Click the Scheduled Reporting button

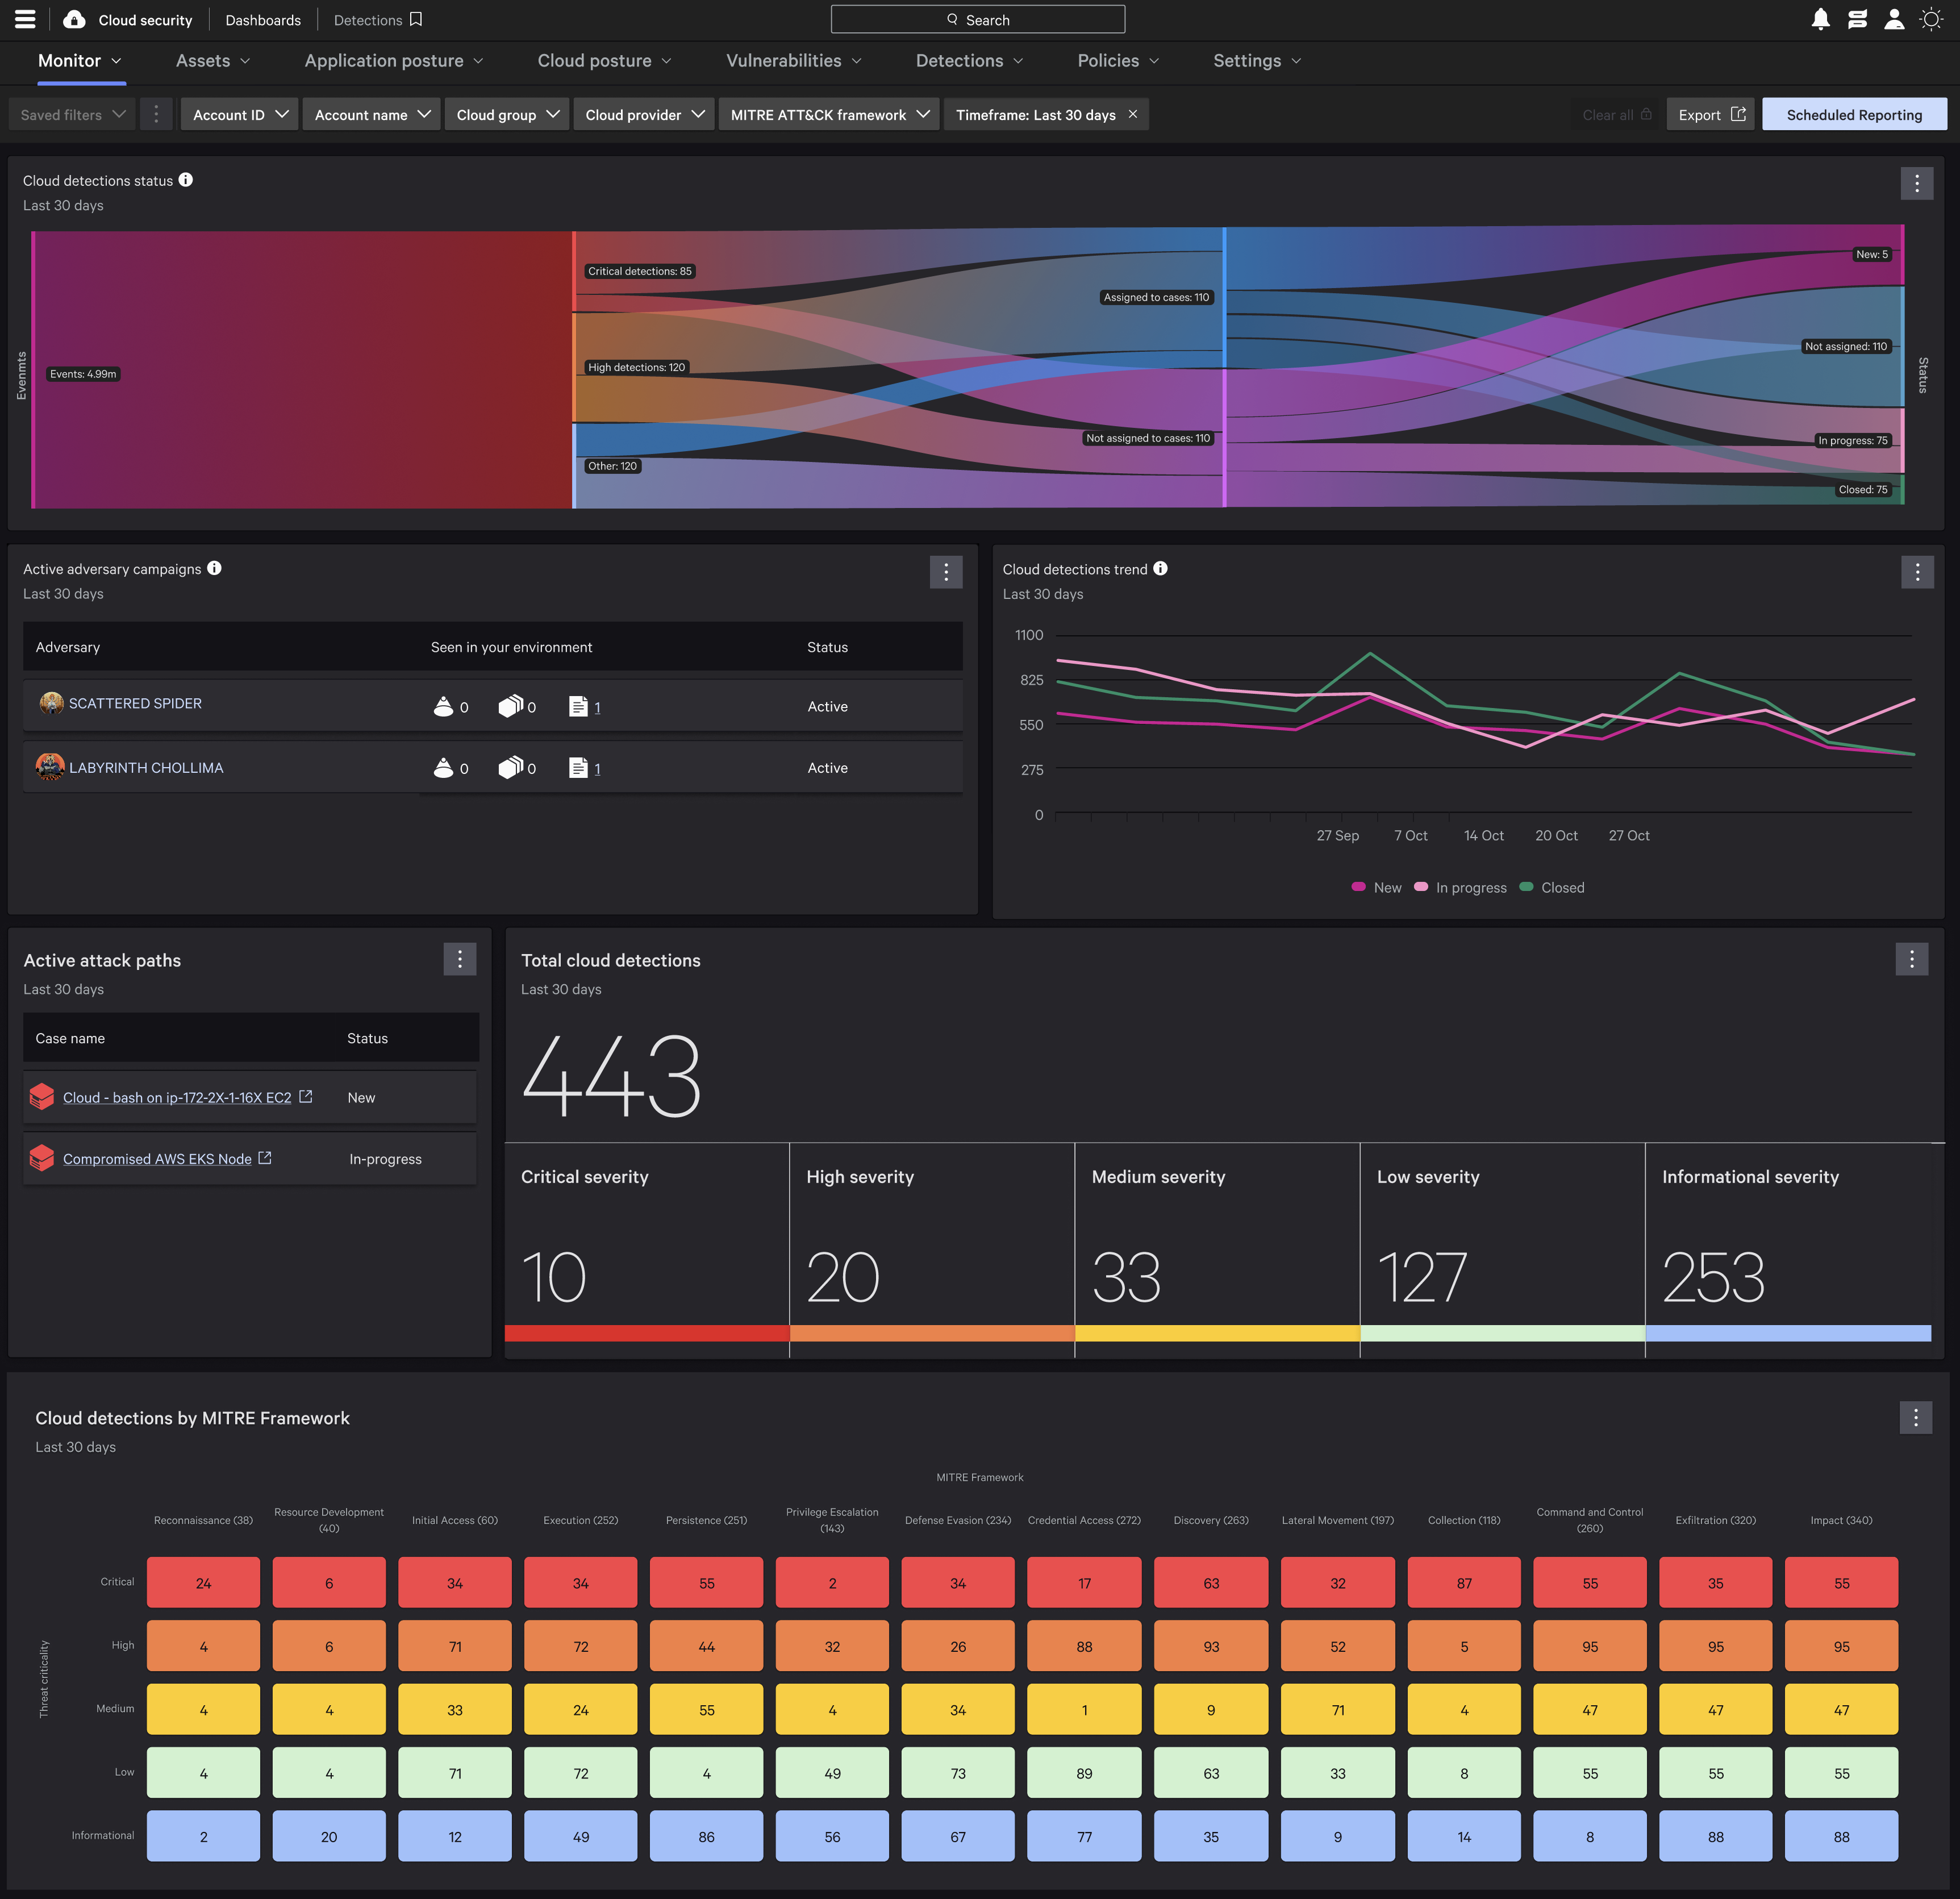(1853, 115)
